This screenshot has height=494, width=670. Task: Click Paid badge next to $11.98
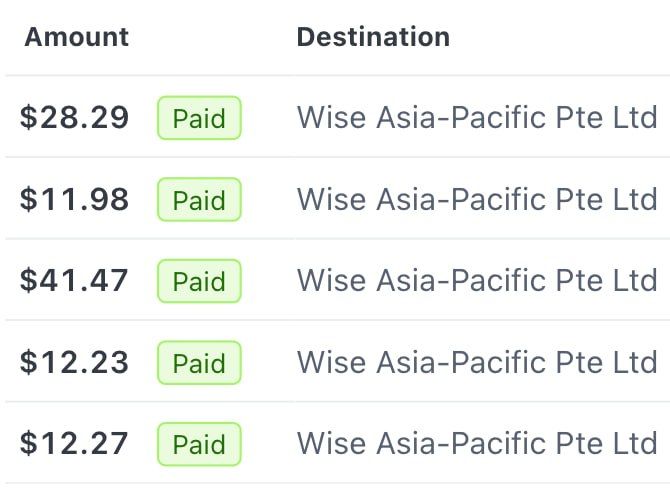pos(199,200)
